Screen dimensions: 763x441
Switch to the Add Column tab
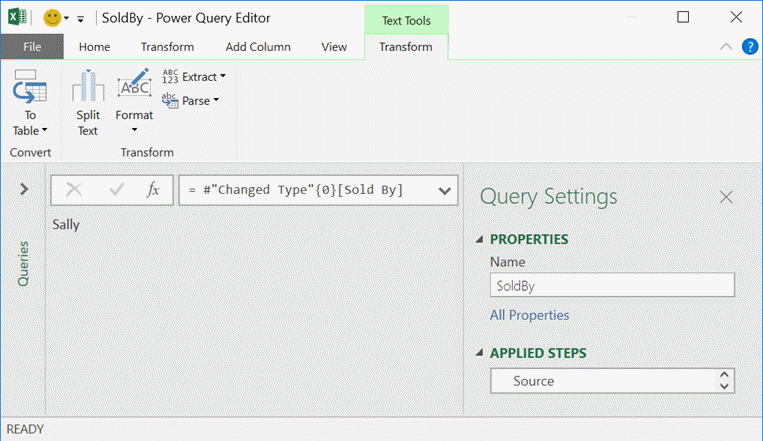coord(258,47)
